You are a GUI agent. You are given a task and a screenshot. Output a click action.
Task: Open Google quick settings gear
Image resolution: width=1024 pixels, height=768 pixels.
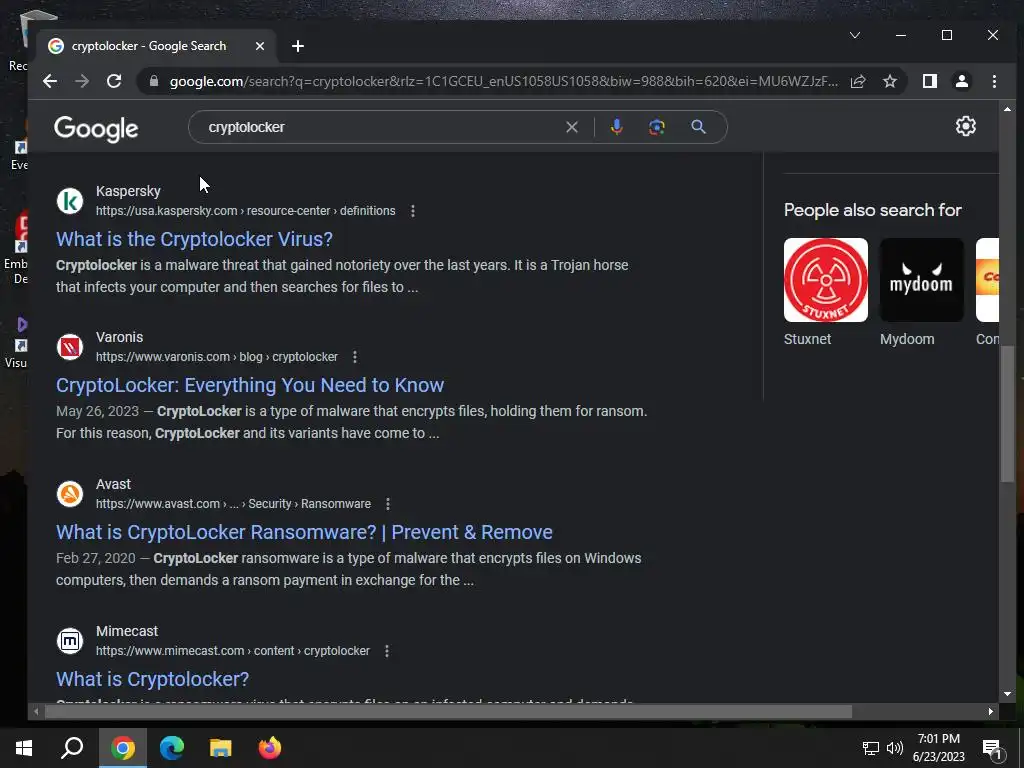tap(966, 126)
